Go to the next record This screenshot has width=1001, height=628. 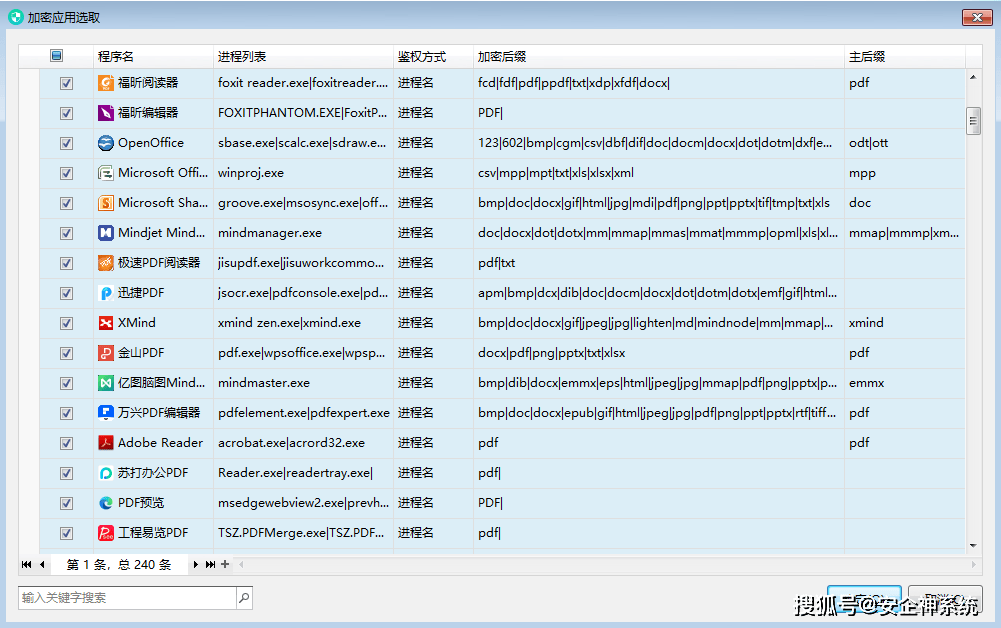[195, 564]
